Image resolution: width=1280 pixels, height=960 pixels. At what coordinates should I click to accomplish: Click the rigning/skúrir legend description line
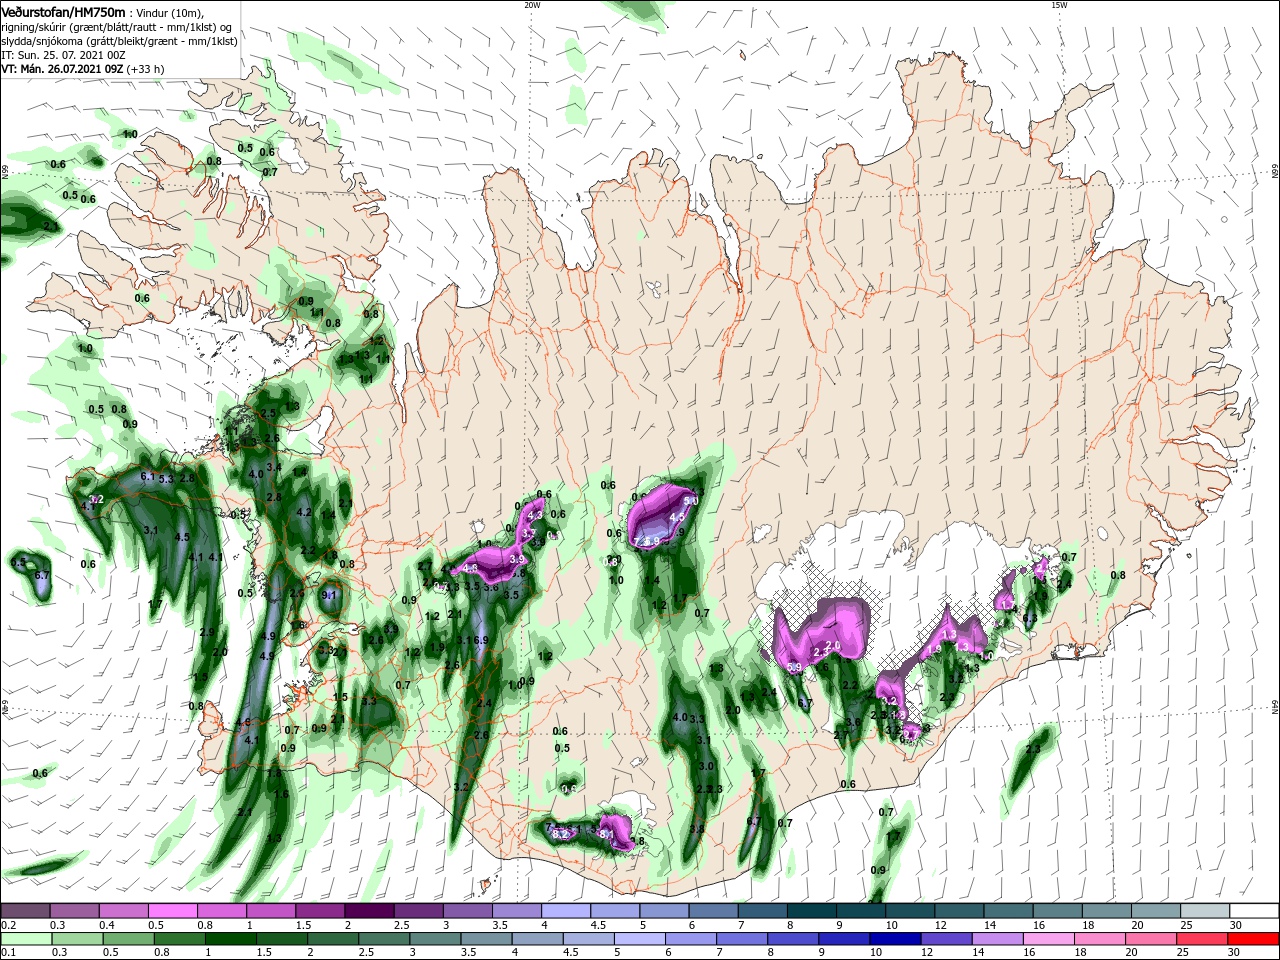pos(116,27)
